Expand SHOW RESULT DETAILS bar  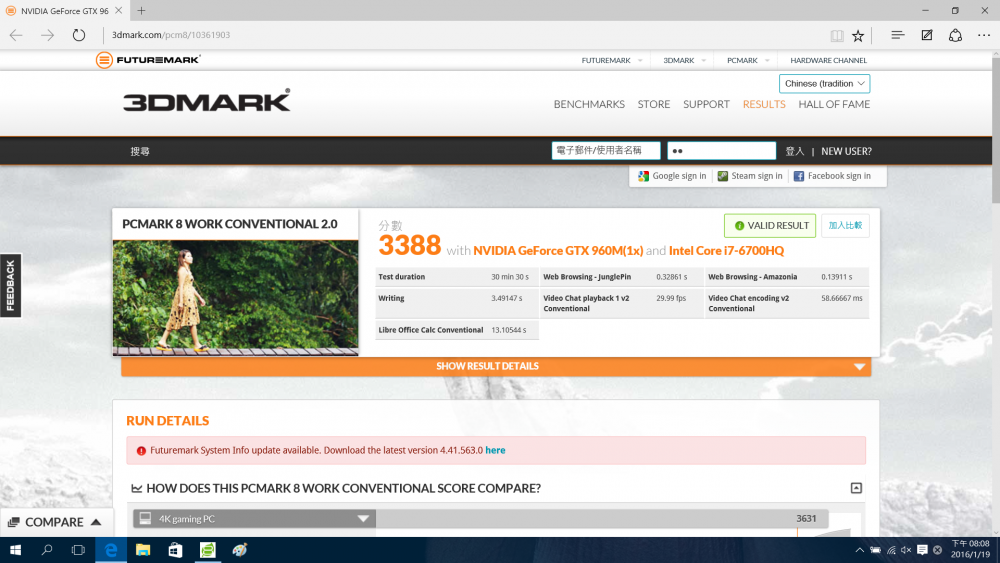click(496, 366)
